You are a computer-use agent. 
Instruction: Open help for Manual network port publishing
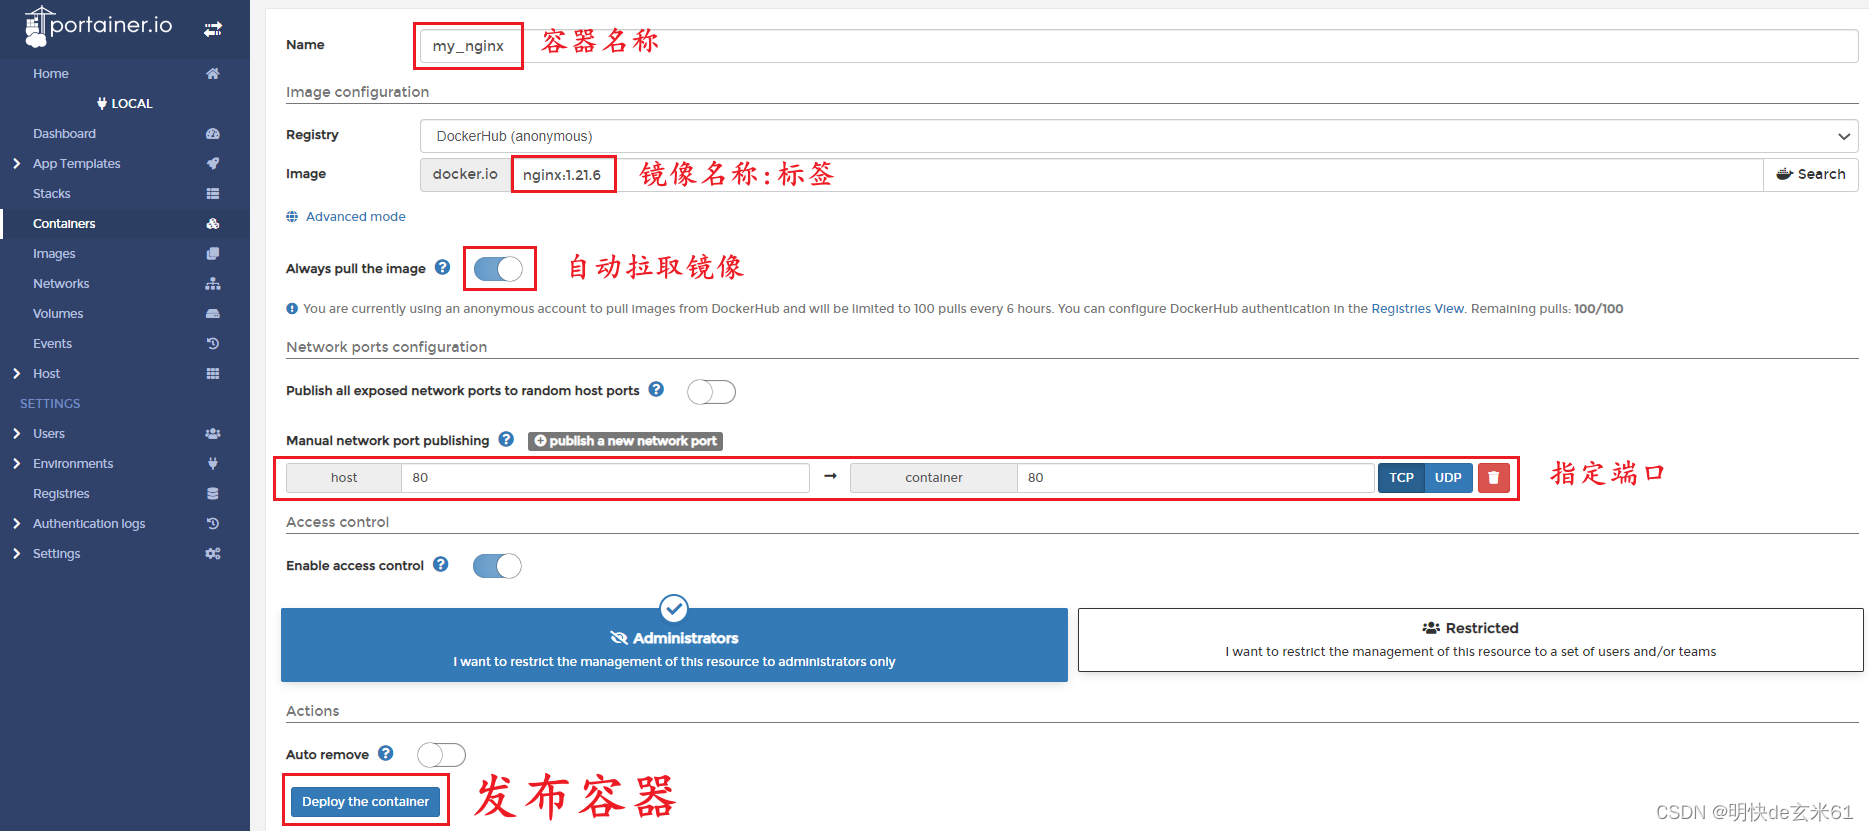[506, 439]
